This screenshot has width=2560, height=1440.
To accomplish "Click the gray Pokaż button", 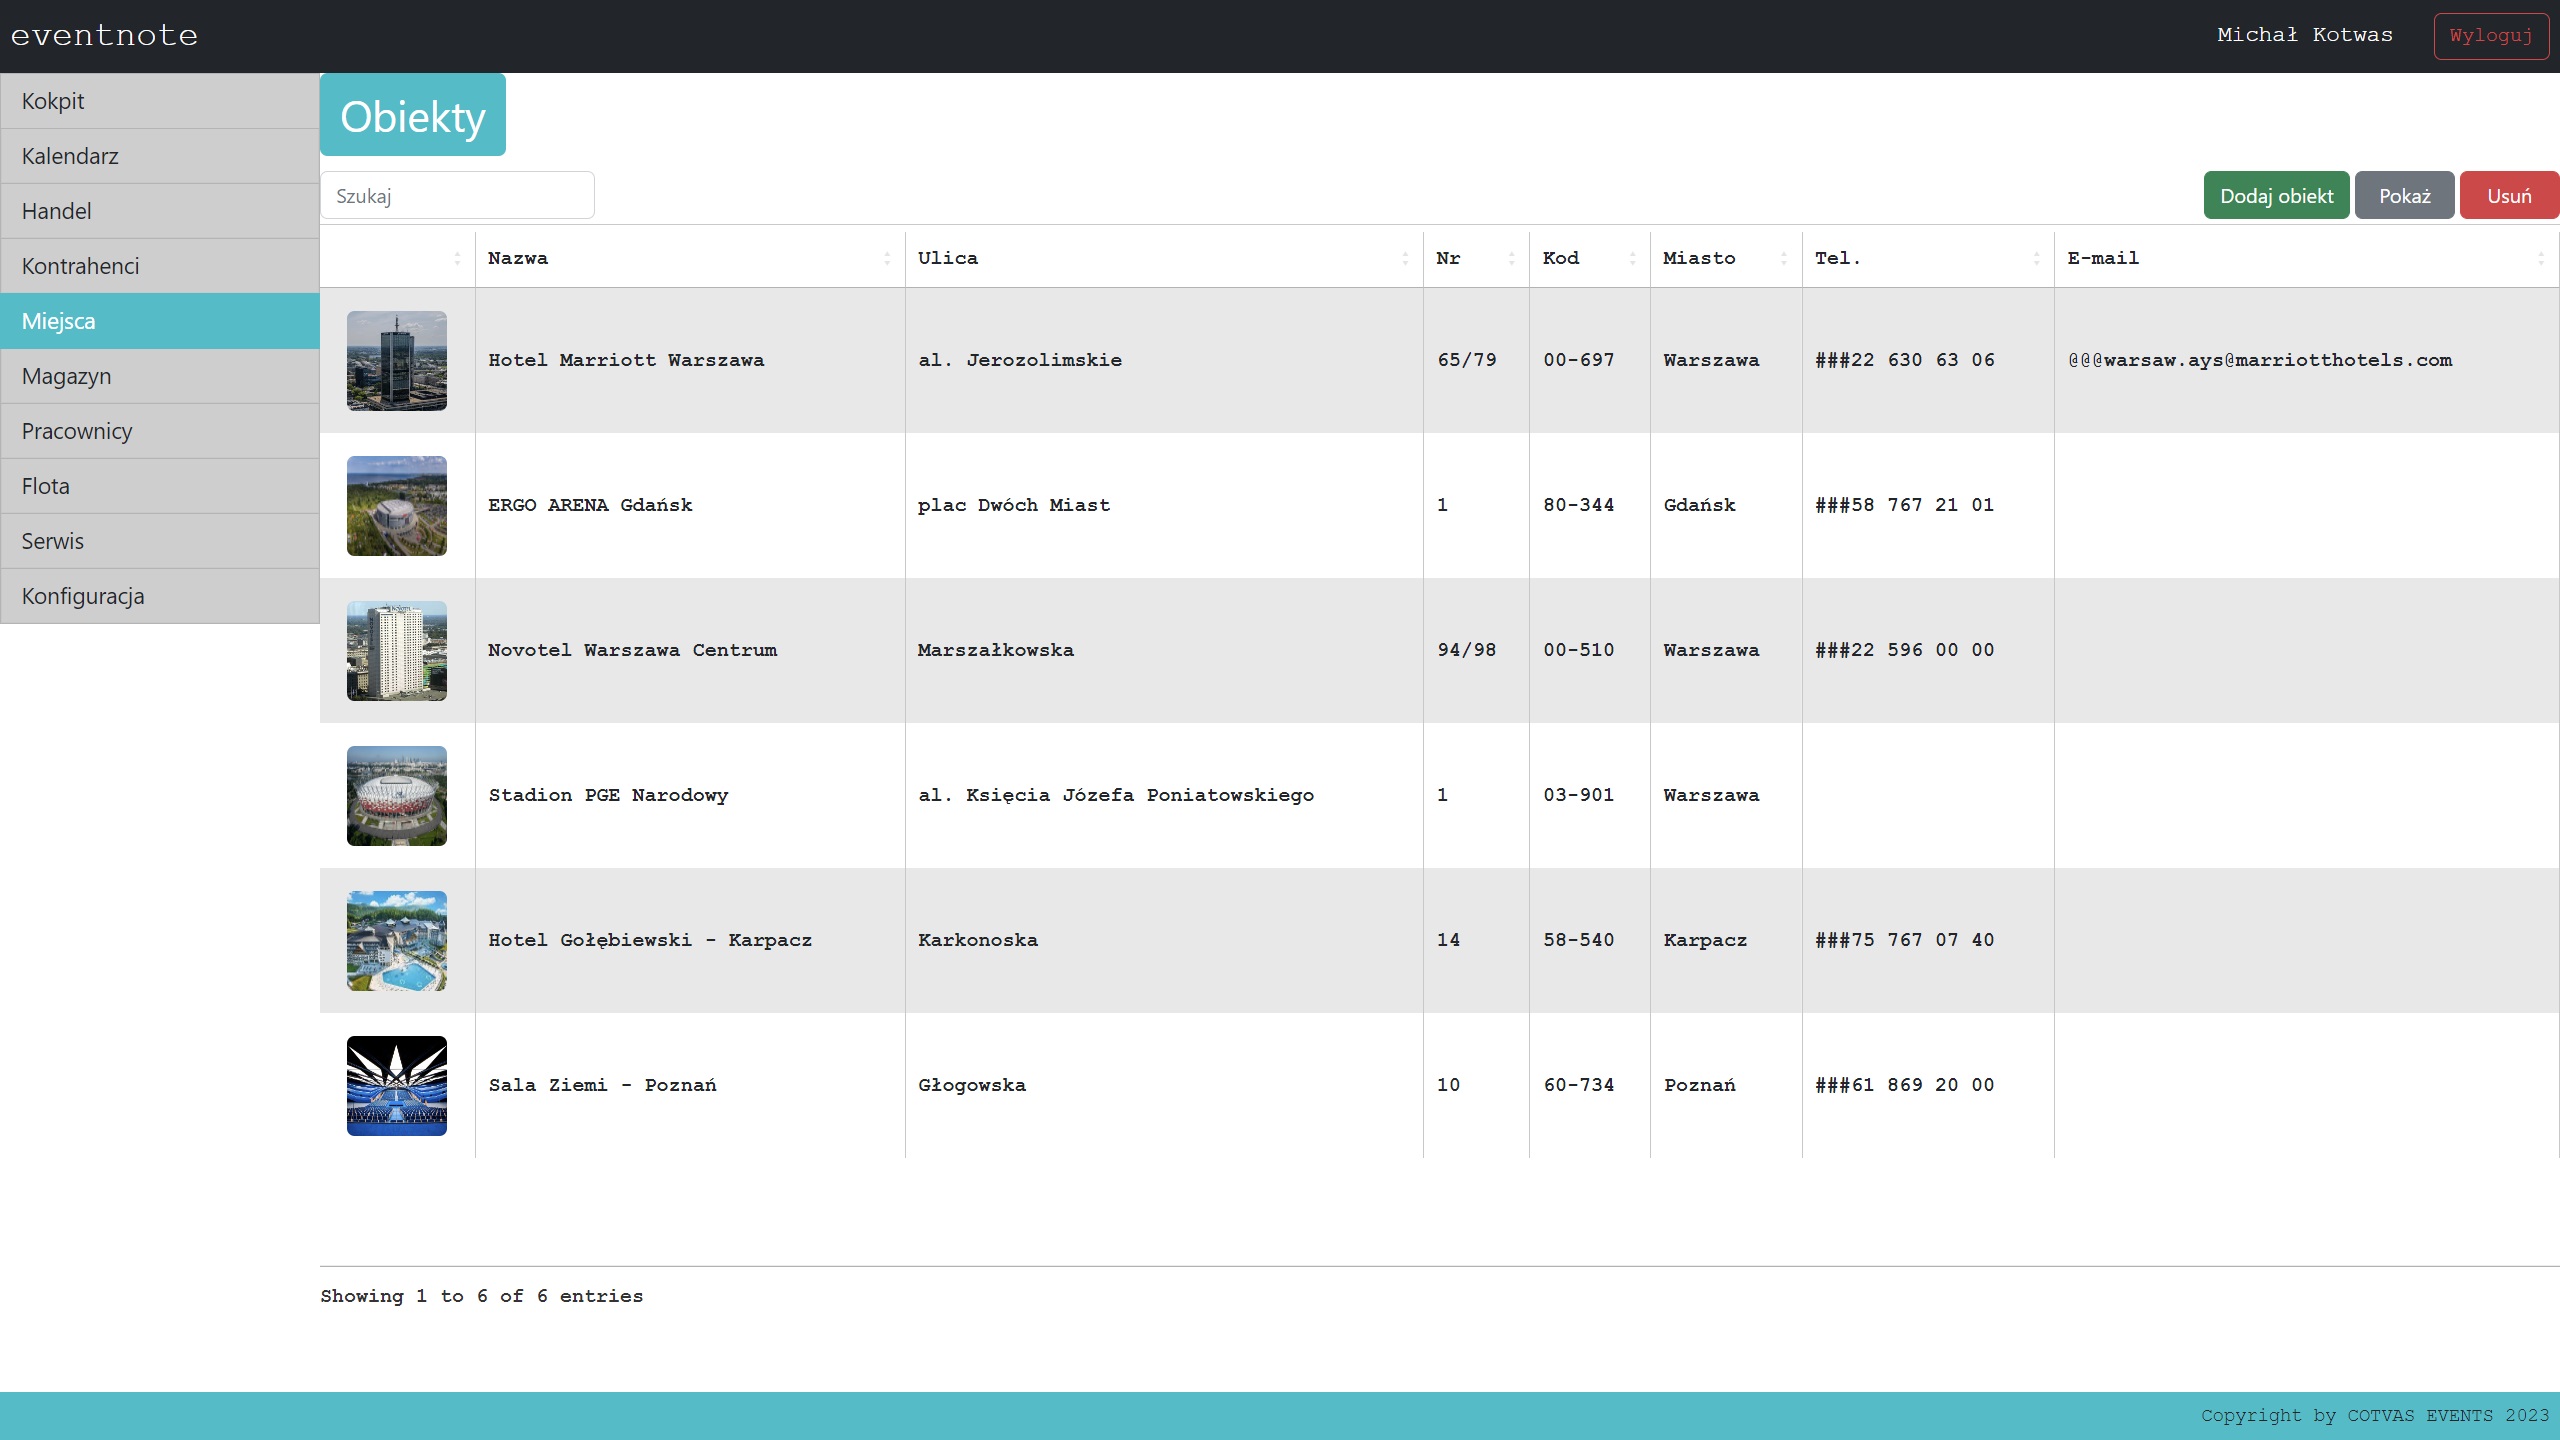I will tap(2403, 196).
